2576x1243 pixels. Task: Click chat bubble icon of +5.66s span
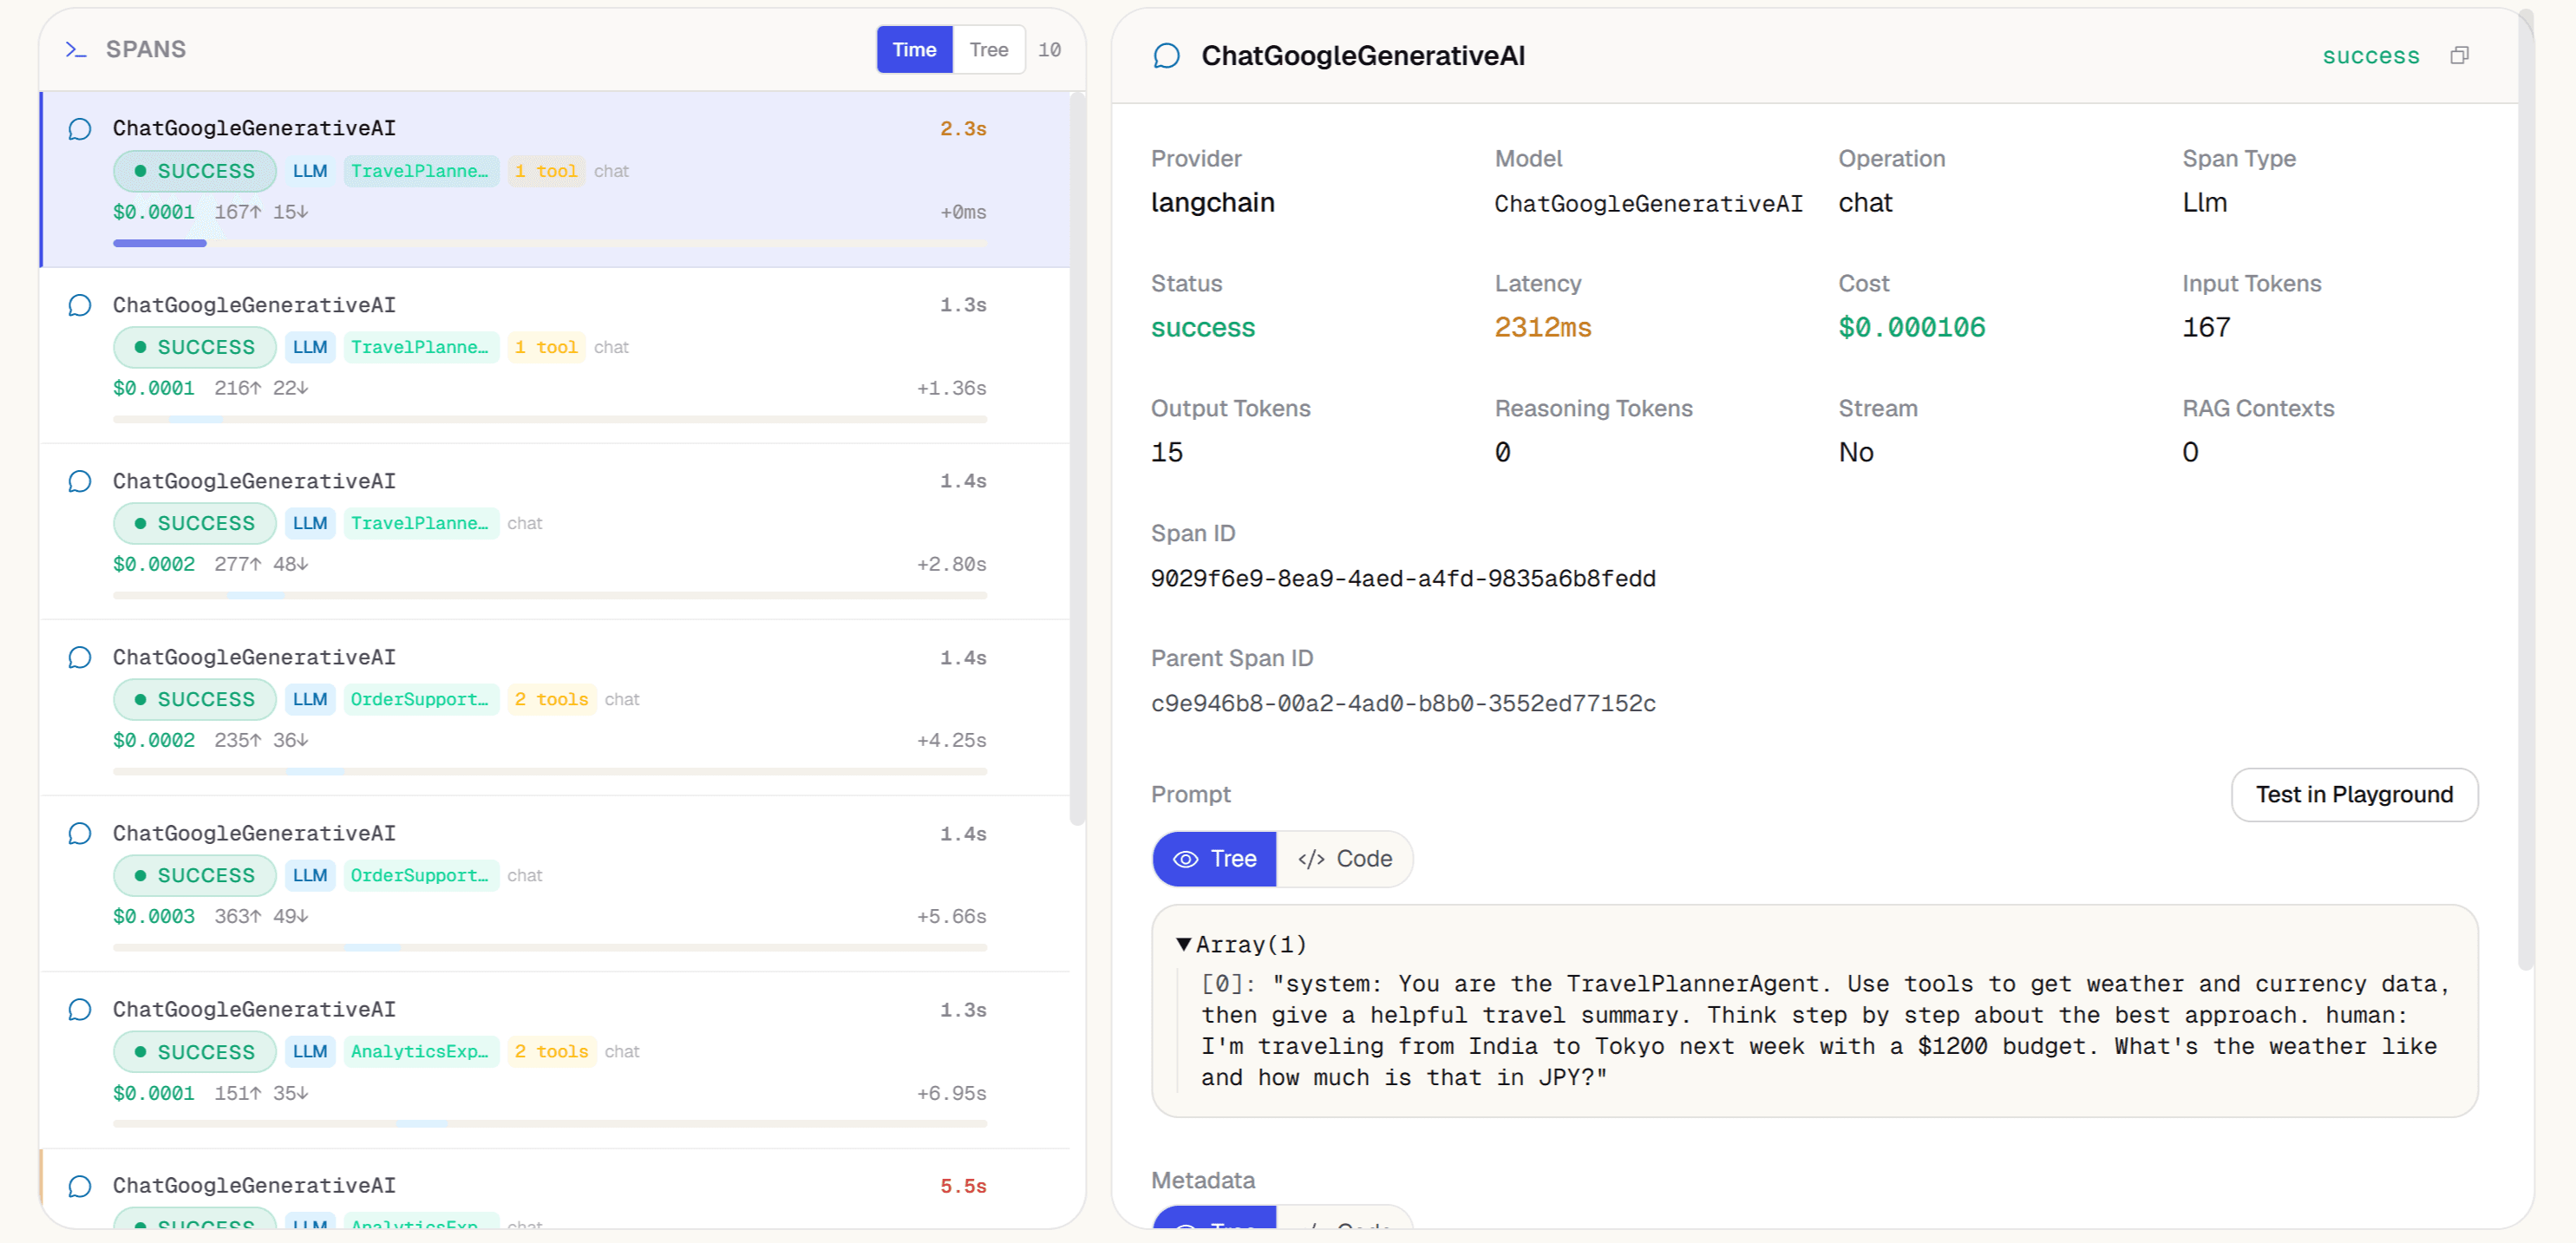tap(80, 833)
